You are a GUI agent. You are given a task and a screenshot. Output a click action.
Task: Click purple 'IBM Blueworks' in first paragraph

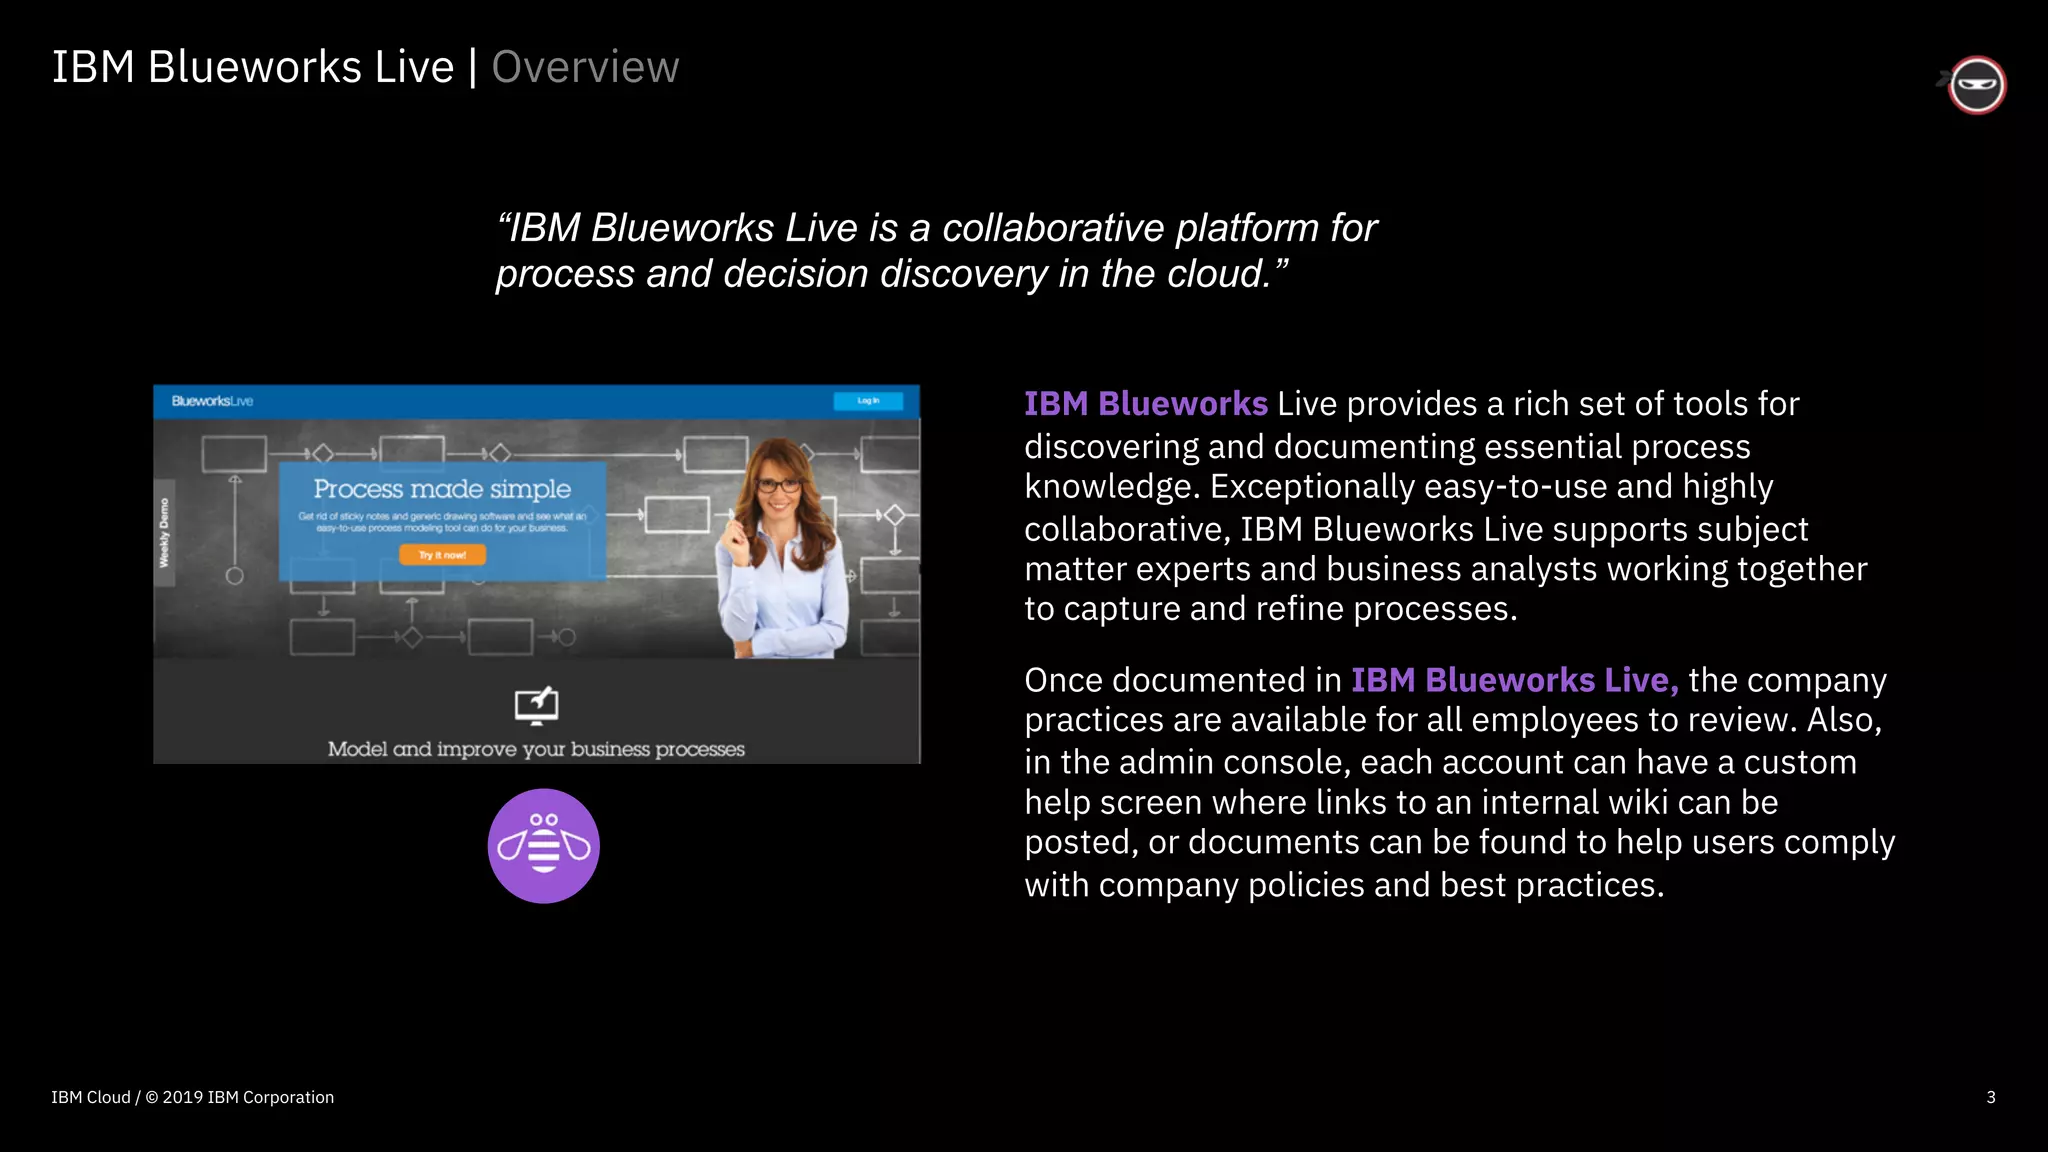(1146, 404)
